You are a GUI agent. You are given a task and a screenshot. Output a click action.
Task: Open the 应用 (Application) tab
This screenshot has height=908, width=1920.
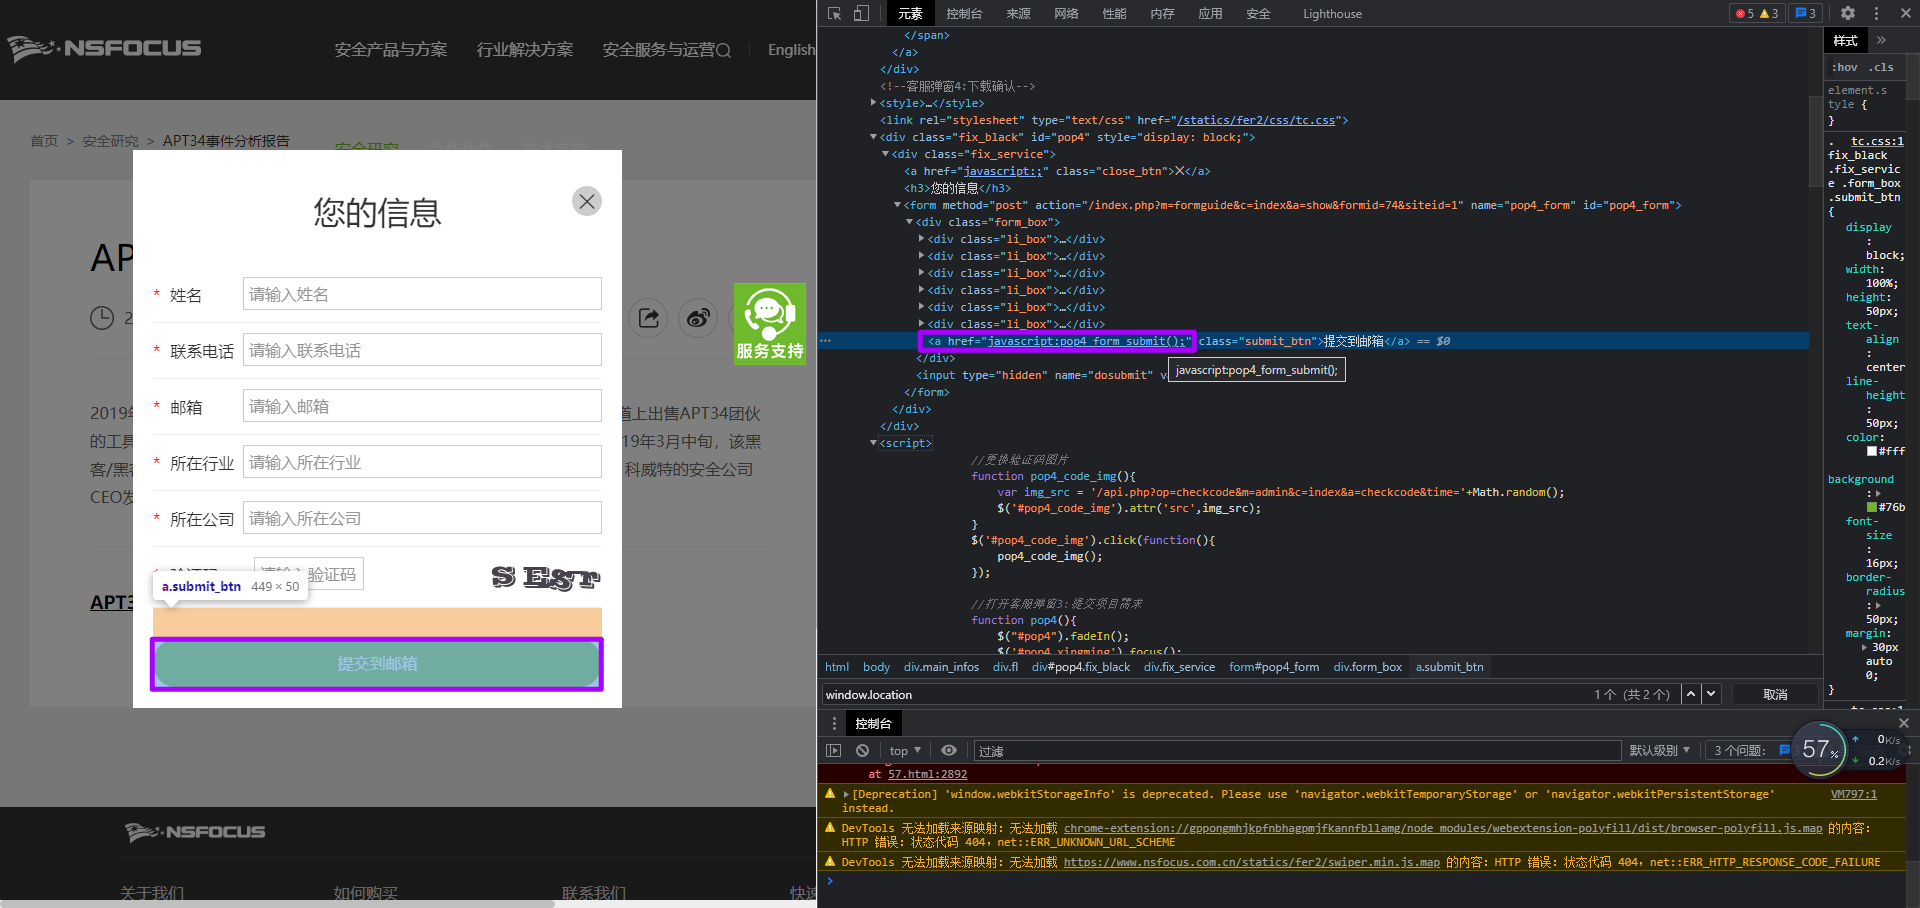tap(1210, 14)
